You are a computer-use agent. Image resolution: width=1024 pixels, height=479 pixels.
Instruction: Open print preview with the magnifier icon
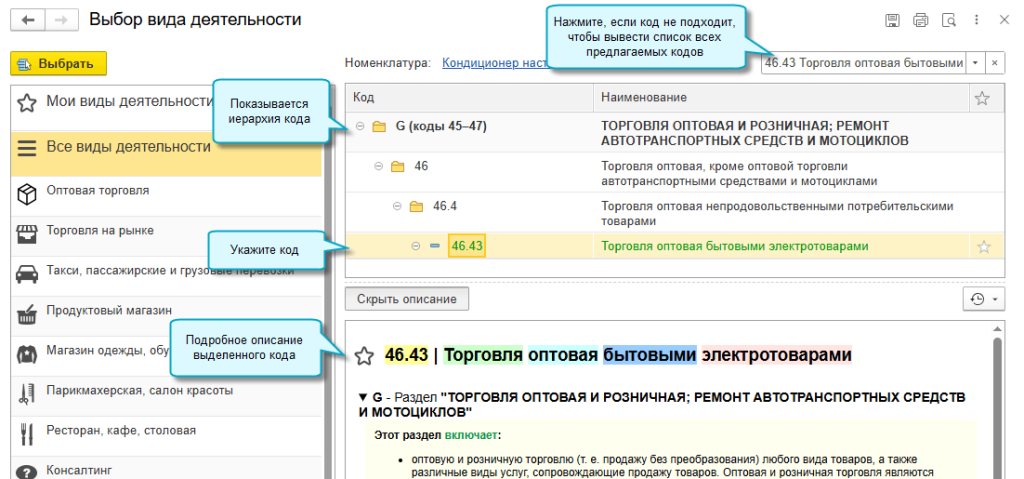point(948,20)
